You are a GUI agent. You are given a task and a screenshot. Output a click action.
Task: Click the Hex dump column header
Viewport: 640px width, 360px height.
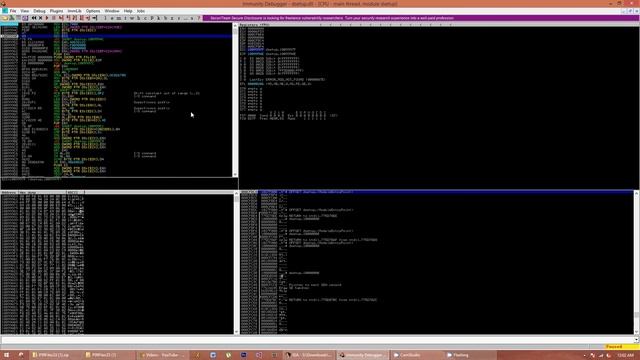[x=42, y=192]
